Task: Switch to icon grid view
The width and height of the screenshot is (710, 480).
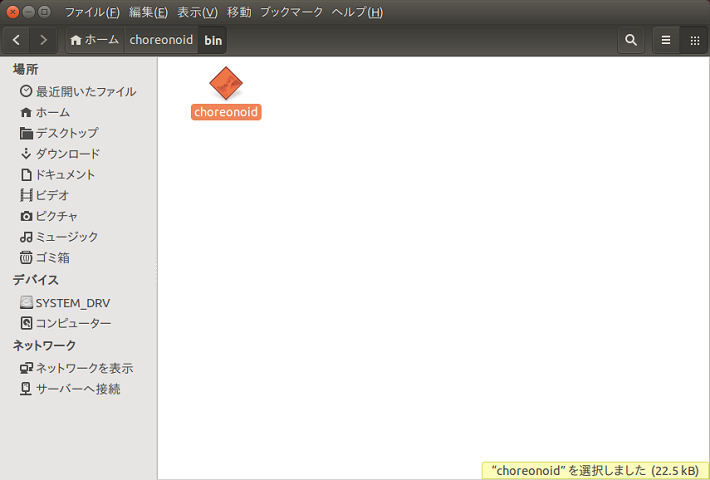Action: (x=694, y=40)
